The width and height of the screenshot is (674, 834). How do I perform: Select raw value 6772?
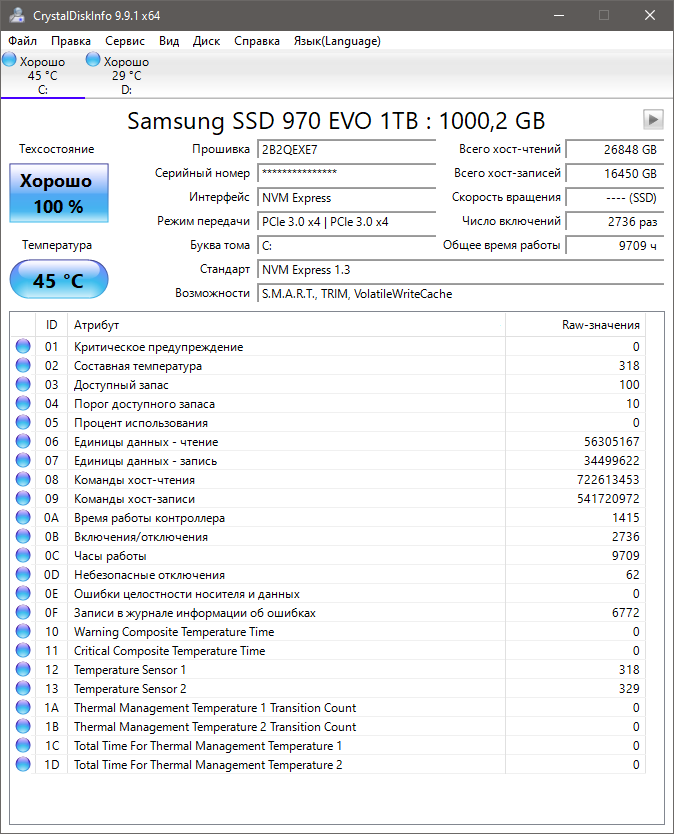pos(625,613)
